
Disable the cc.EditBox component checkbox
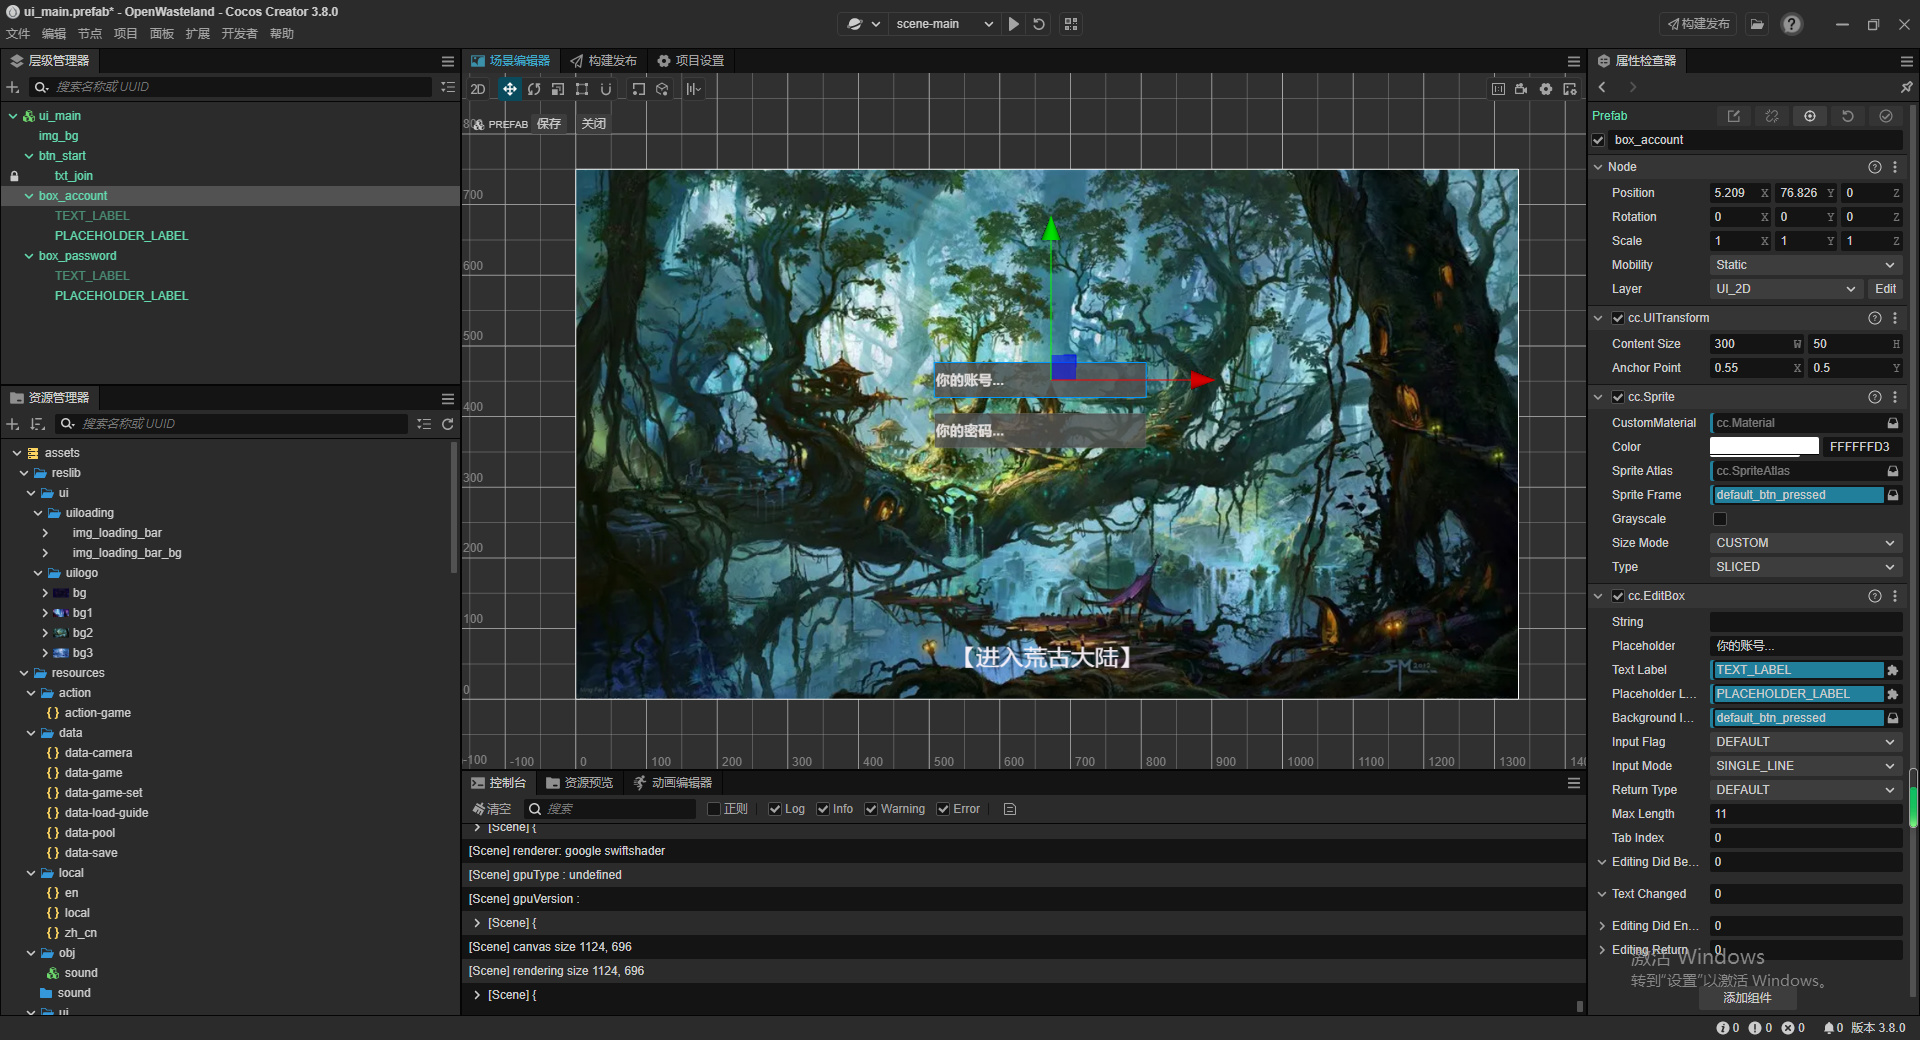(1618, 596)
